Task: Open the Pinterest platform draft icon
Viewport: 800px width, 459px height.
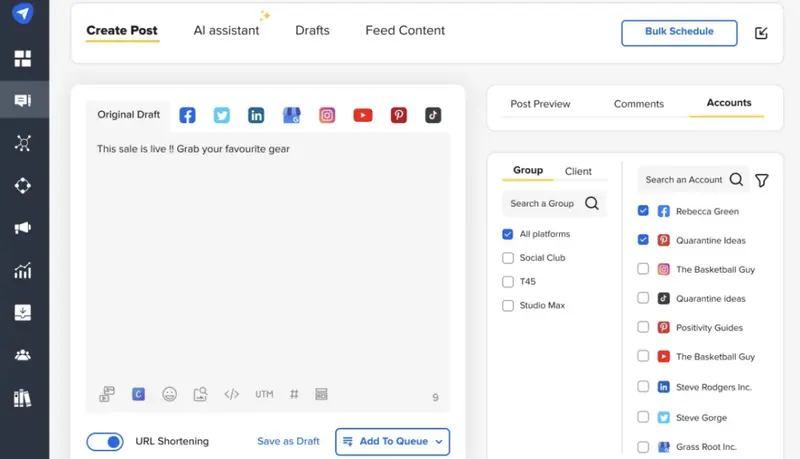Action: (x=398, y=115)
